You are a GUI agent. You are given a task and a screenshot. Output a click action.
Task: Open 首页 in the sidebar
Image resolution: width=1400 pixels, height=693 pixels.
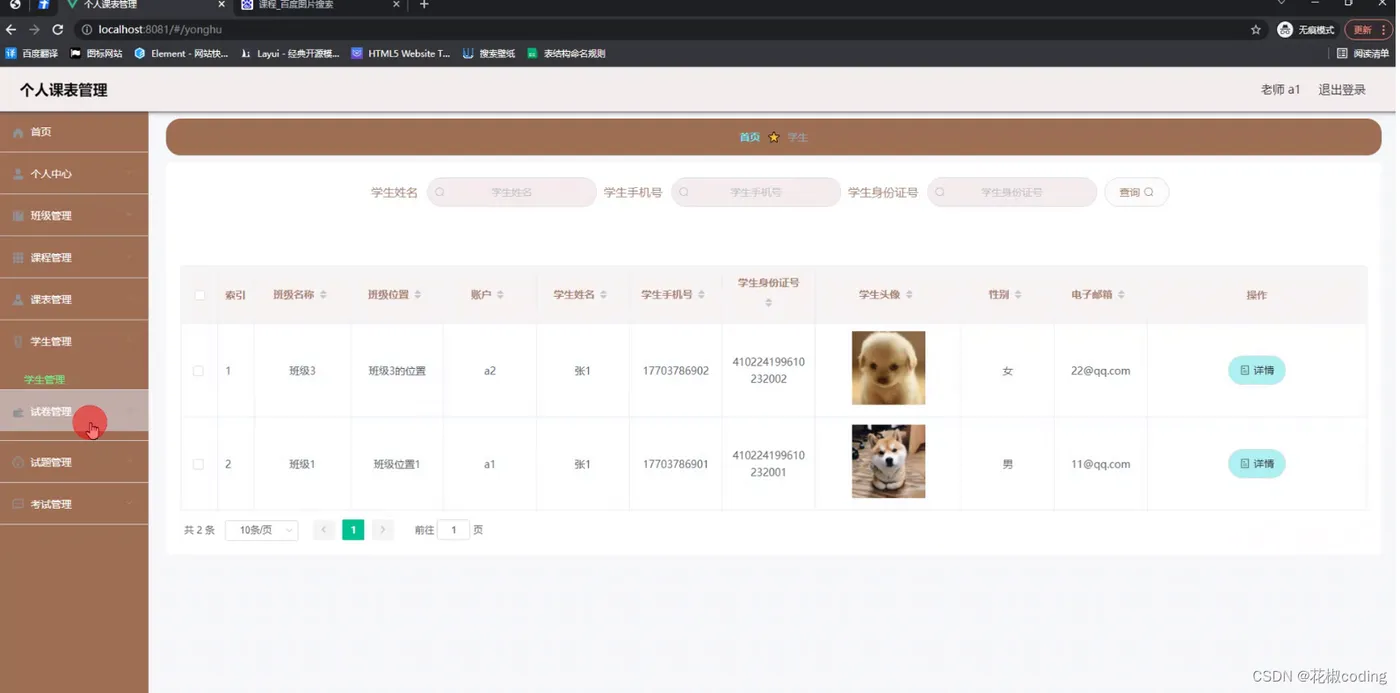pyautogui.click(x=74, y=132)
